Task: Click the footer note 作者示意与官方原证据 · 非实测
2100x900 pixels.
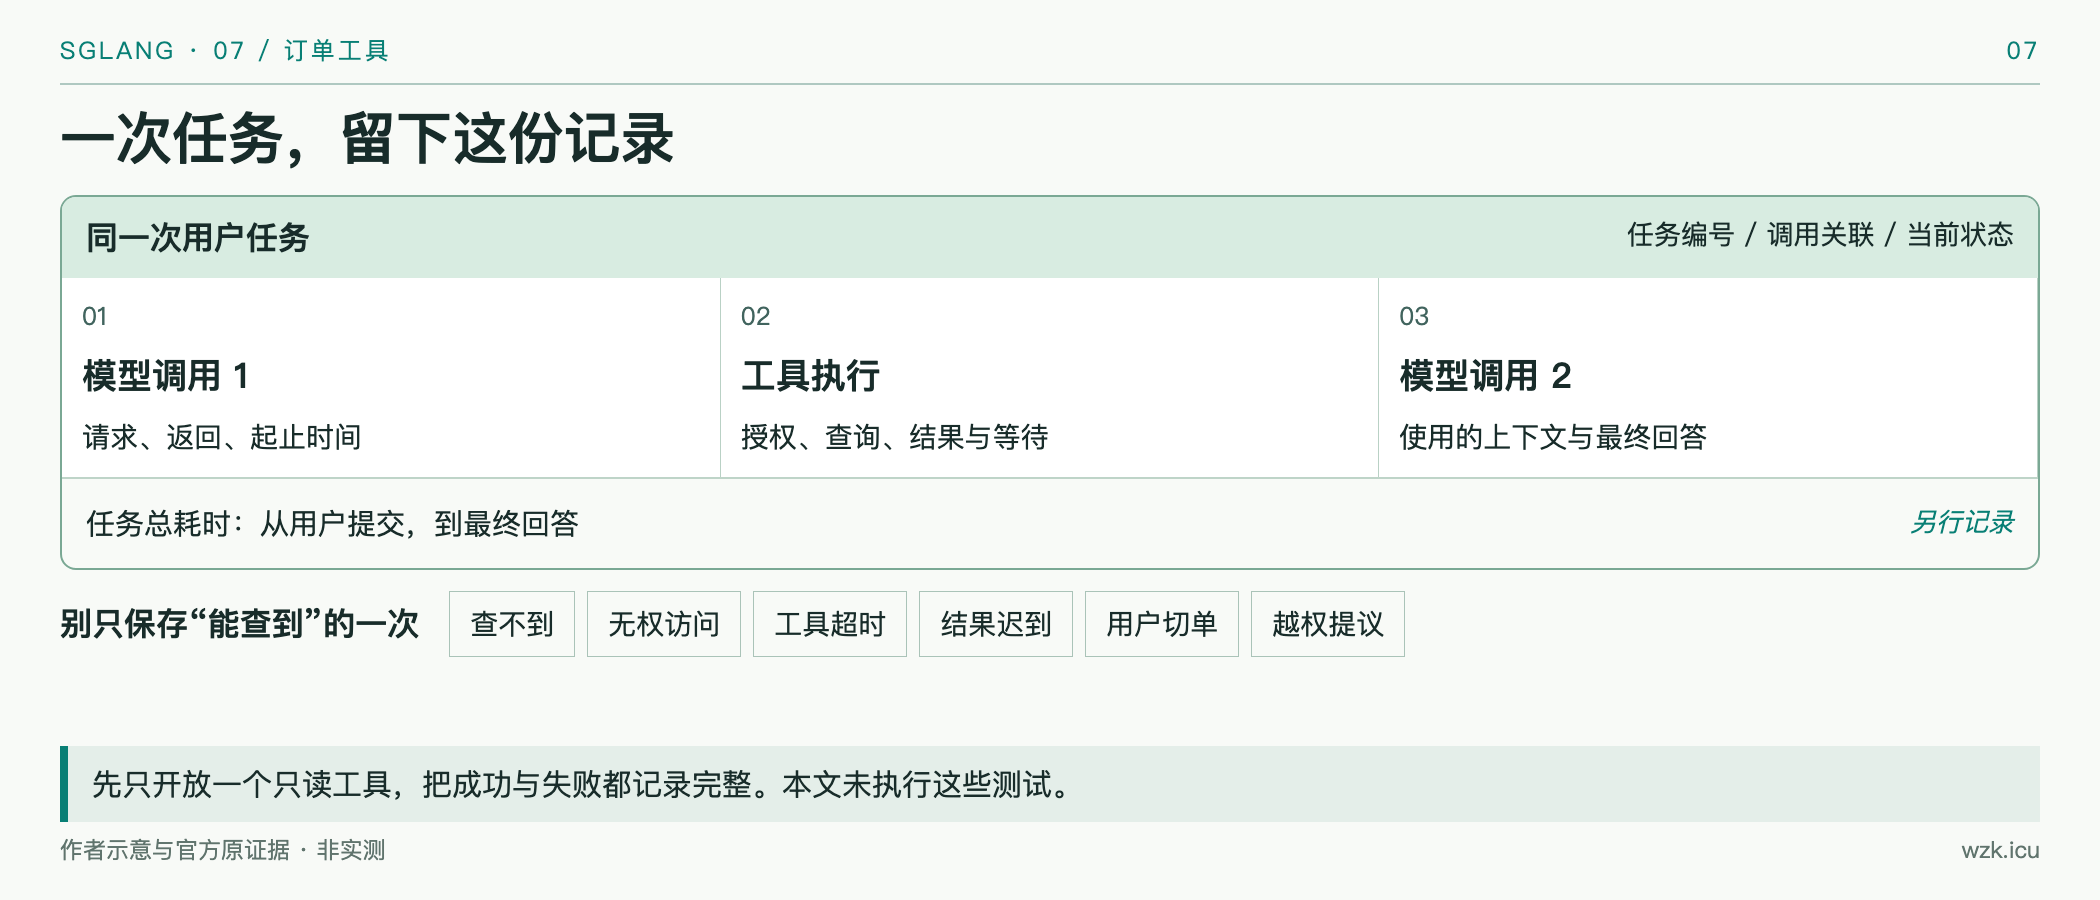Action: 222,850
